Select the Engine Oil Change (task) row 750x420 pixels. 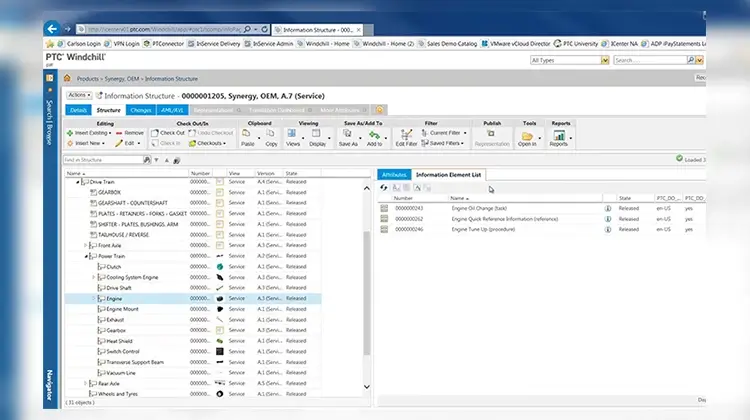point(541,209)
